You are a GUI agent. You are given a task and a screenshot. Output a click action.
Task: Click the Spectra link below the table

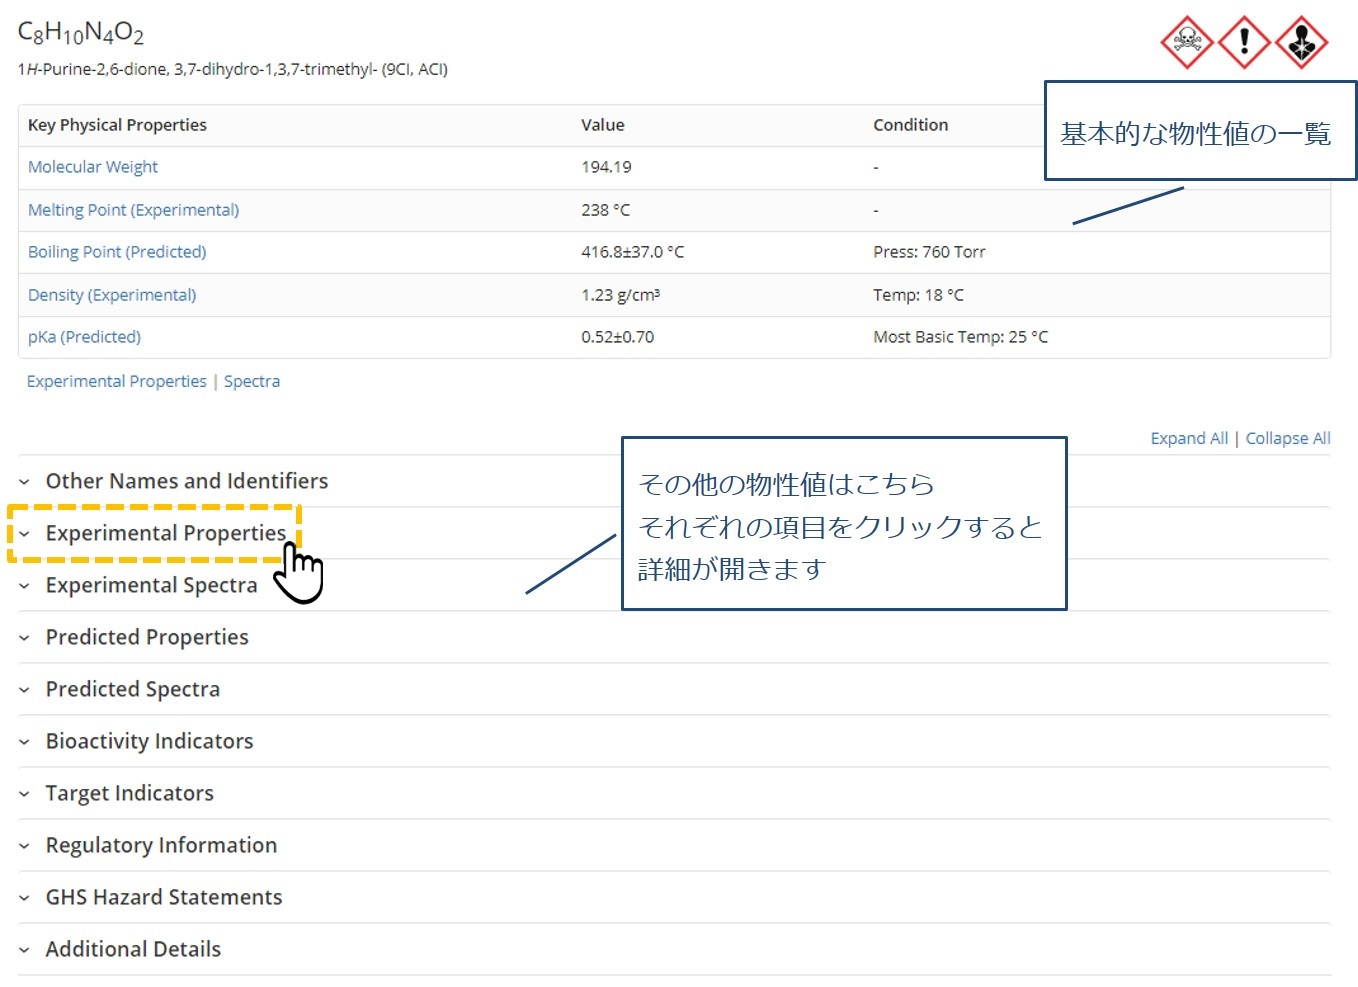pyautogui.click(x=251, y=381)
